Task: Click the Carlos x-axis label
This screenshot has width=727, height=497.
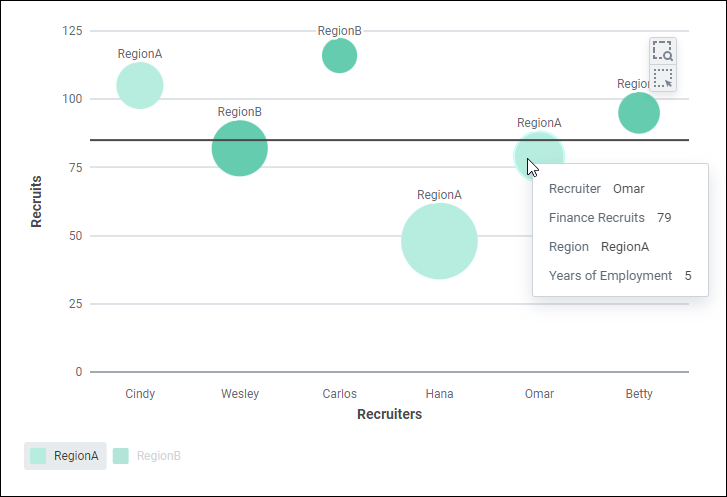Action: (x=339, y=394)
